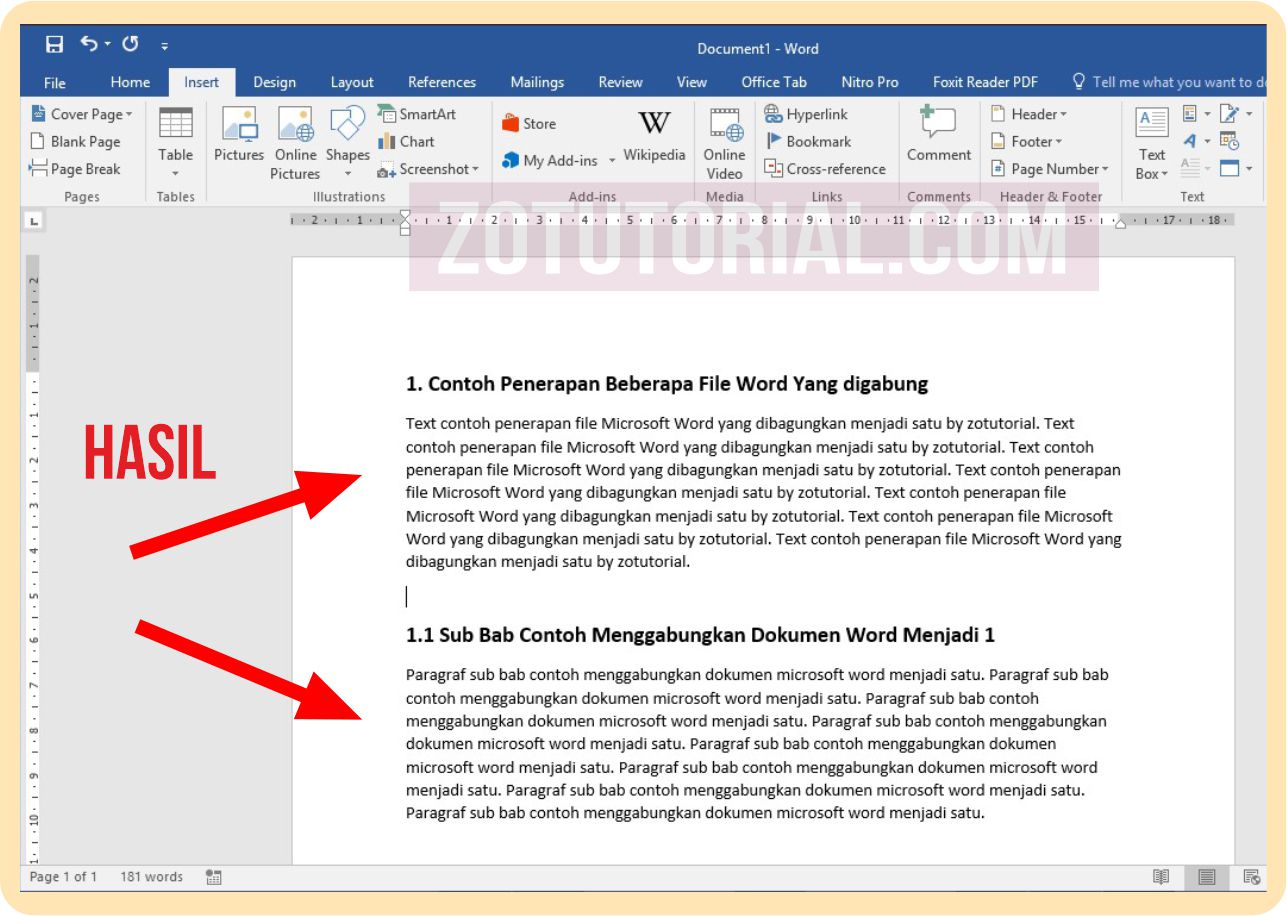Expand the Shapes gallery
The image size is (1287, 916).
[x=348, y=144]
